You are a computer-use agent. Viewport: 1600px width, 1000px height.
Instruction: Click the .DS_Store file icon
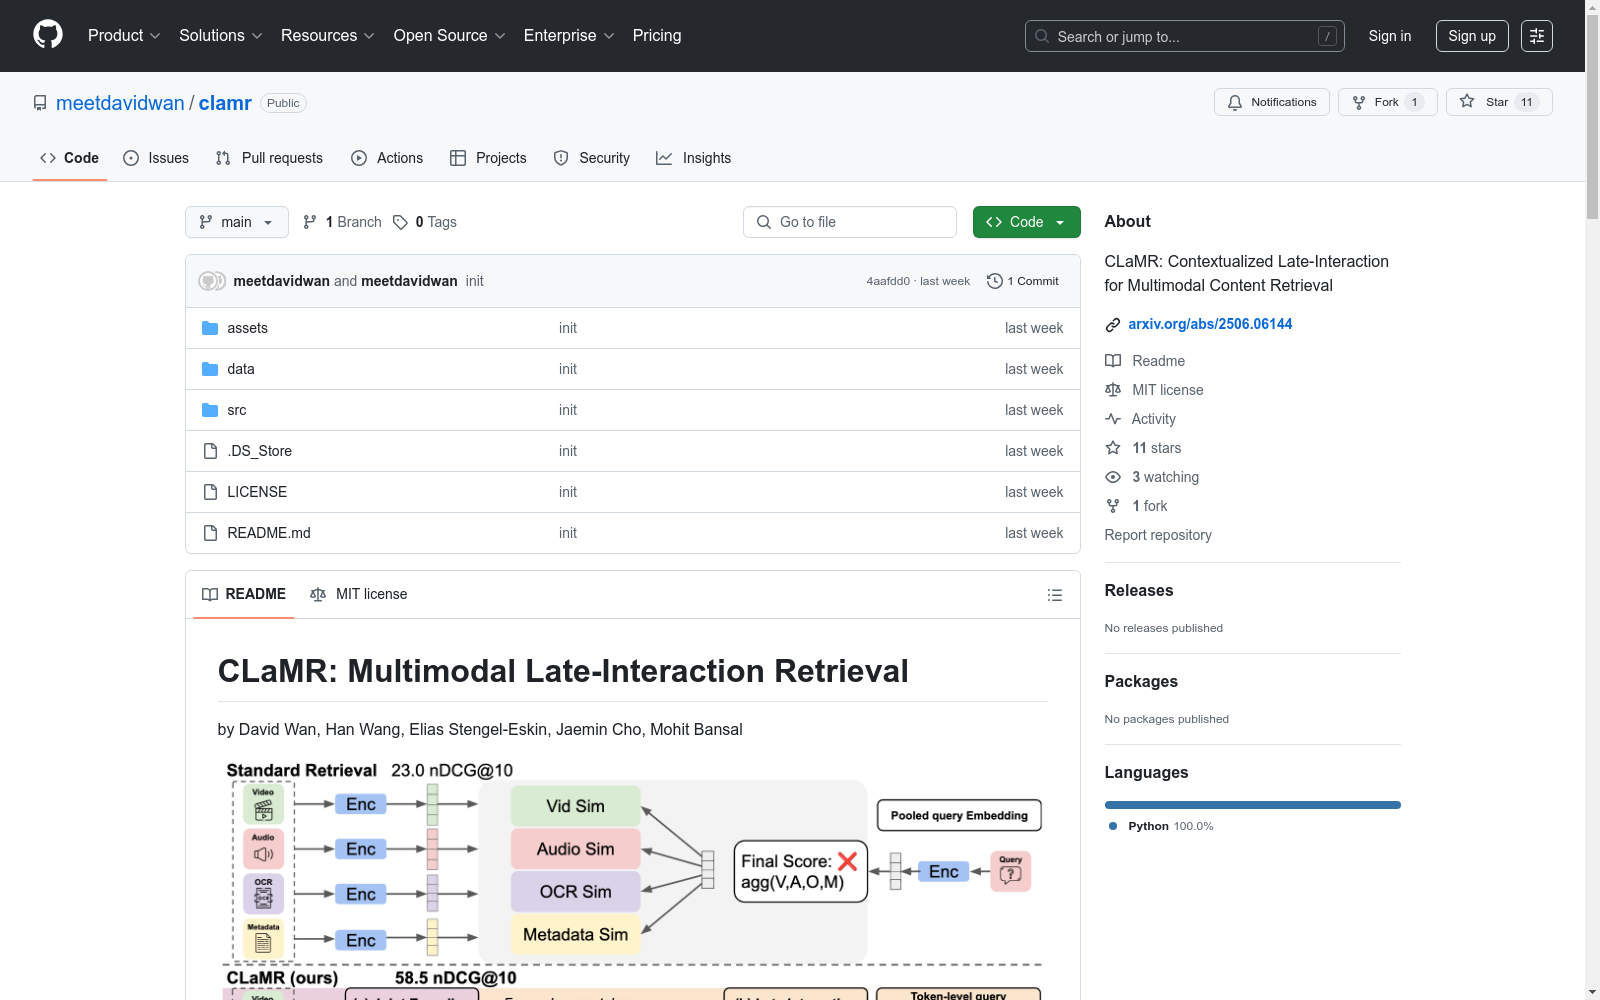click(x=210, y=451)
